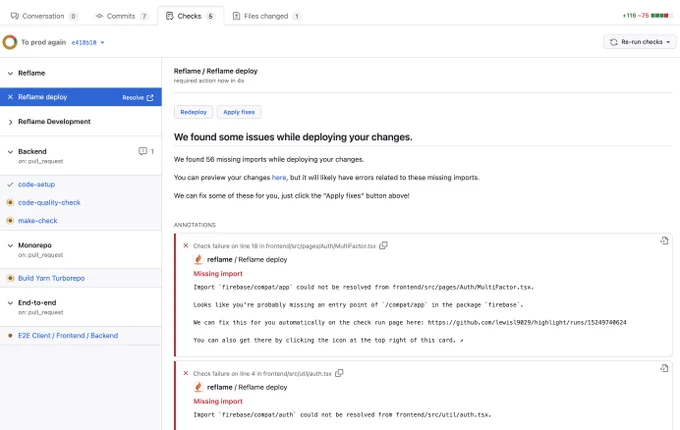Click the 'To prod again' commit title

pos(43,42)
